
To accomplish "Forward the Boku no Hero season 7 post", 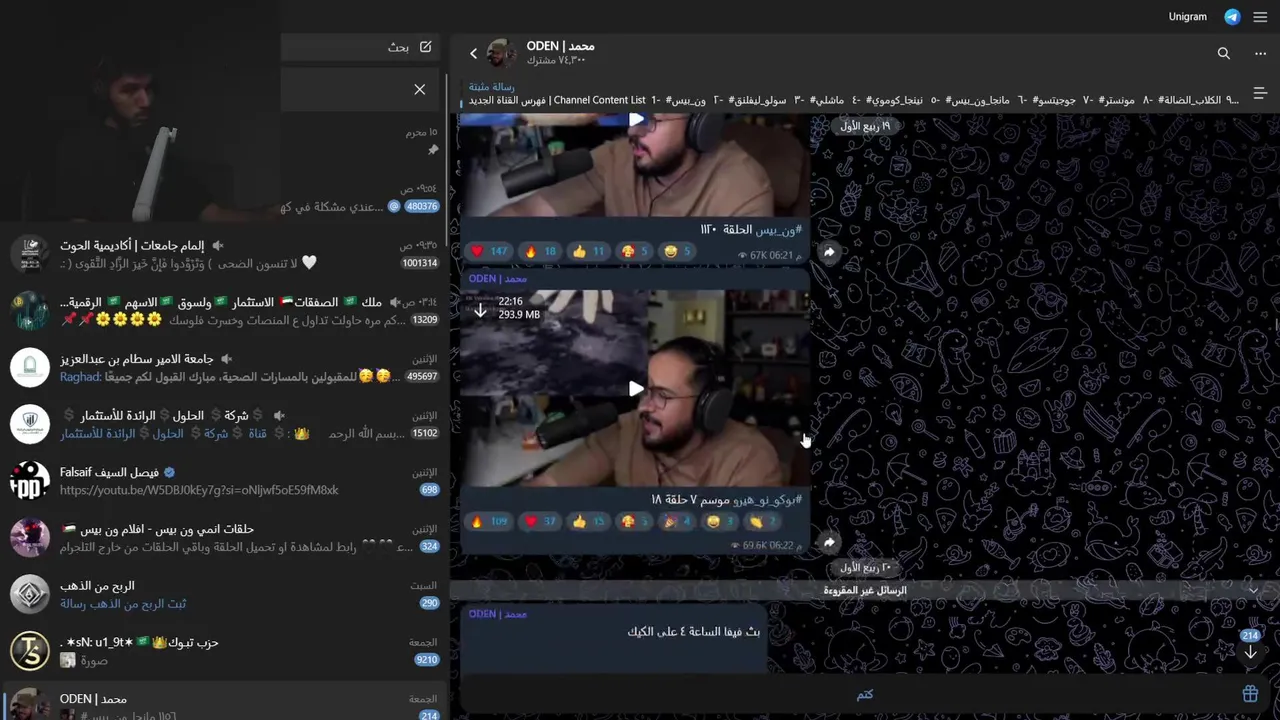I will 829,542.
